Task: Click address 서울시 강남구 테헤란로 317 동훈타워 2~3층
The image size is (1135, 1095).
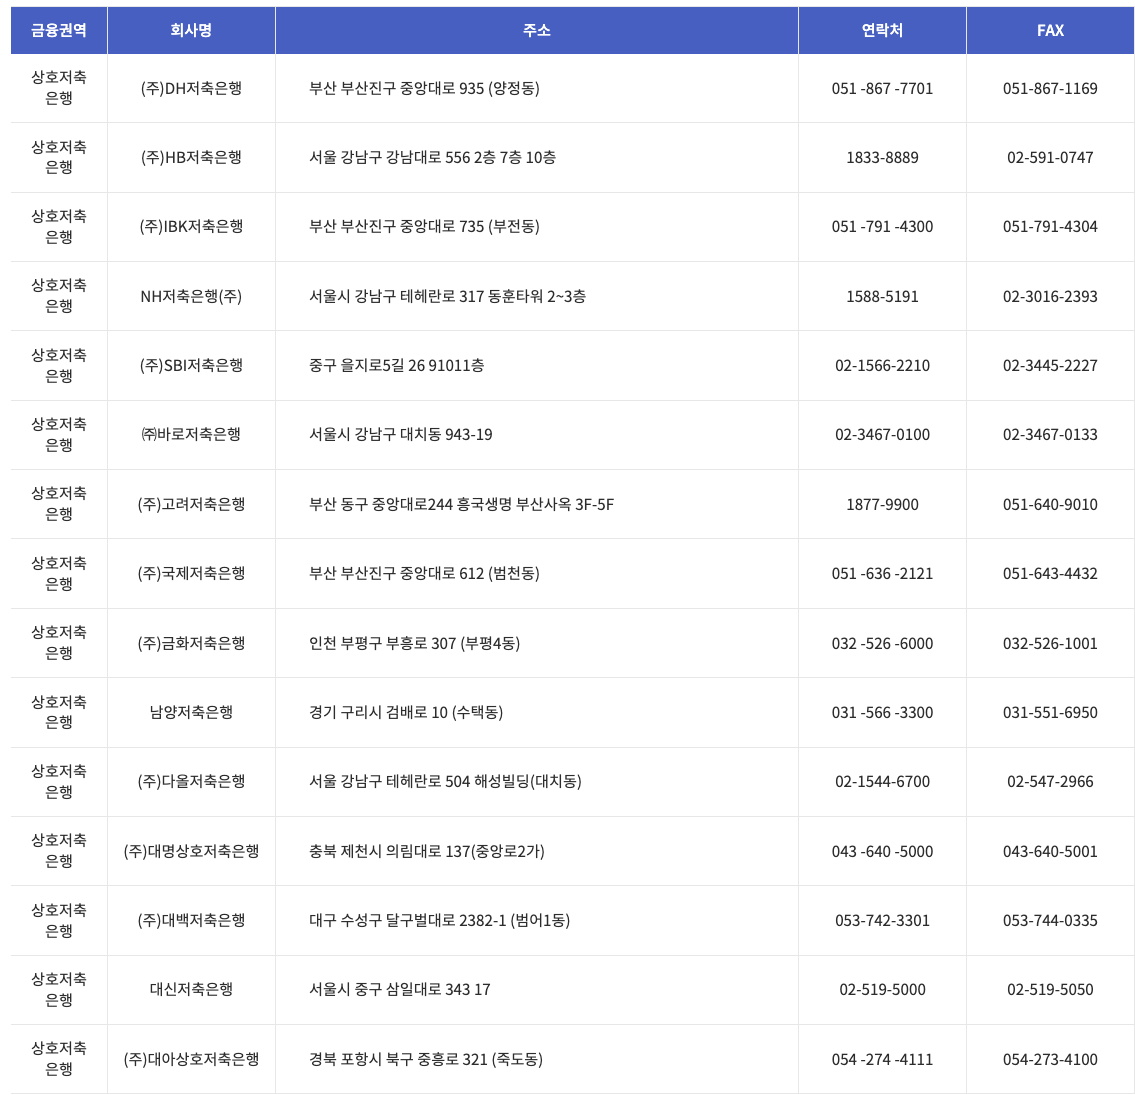Action: [447, 296]
